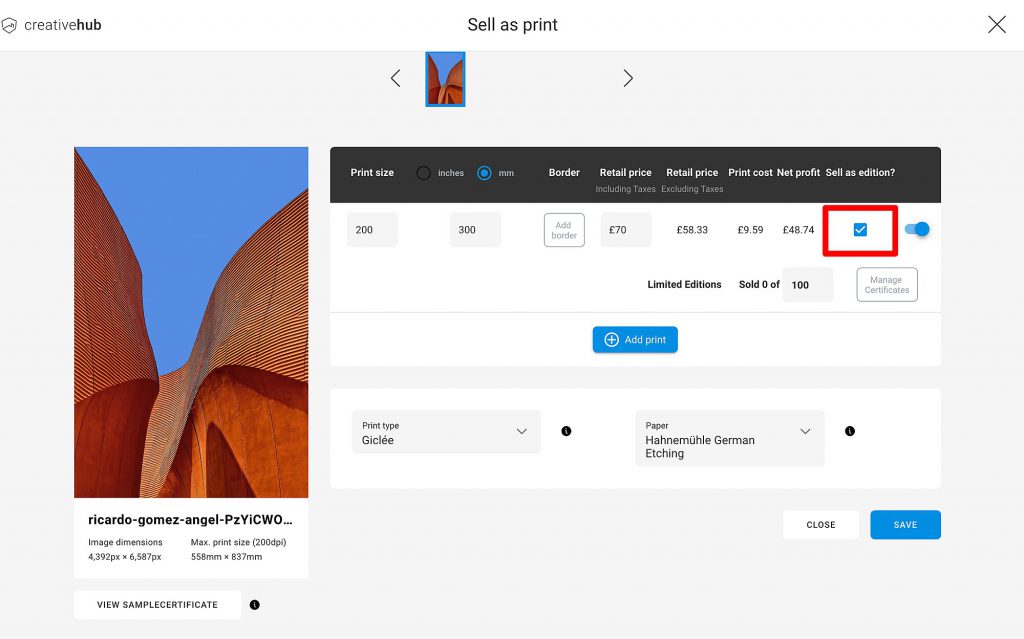Viewport: 1024px width, 639px height.
Task: Click the creativehub logo icon
Action: (x=10, y=24)
